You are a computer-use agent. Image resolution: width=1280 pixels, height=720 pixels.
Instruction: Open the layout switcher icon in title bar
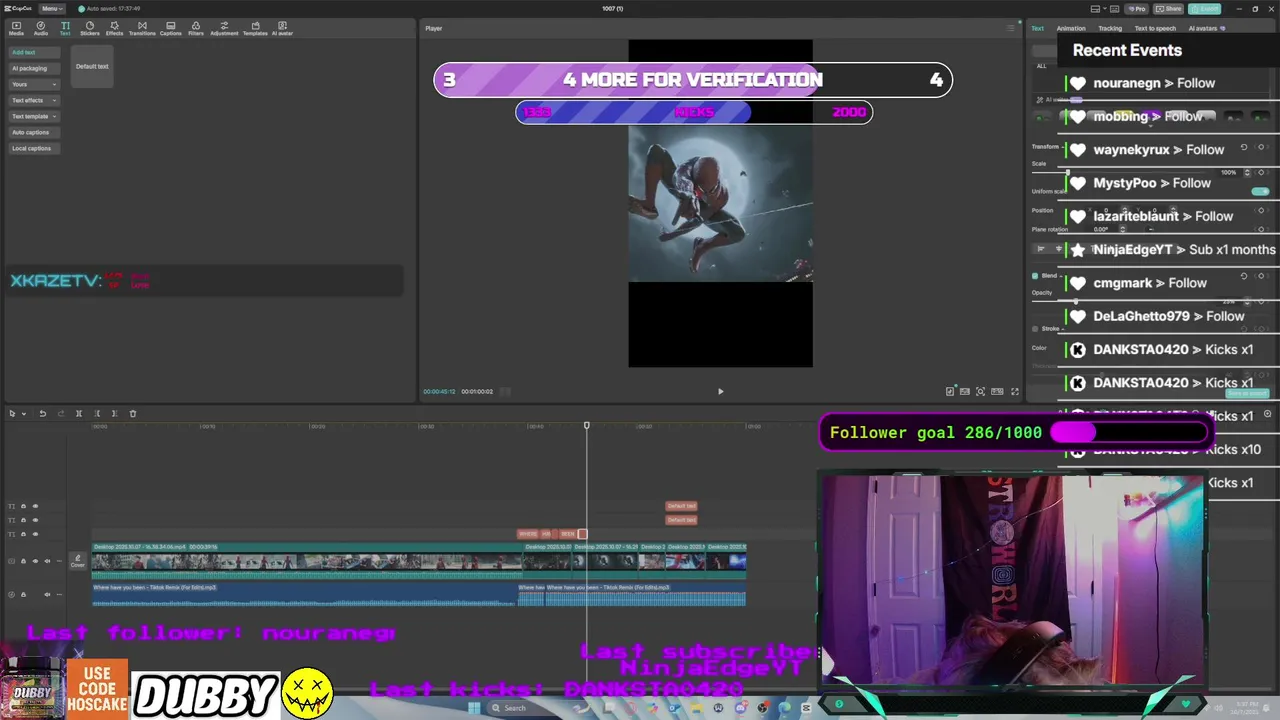1095,9
